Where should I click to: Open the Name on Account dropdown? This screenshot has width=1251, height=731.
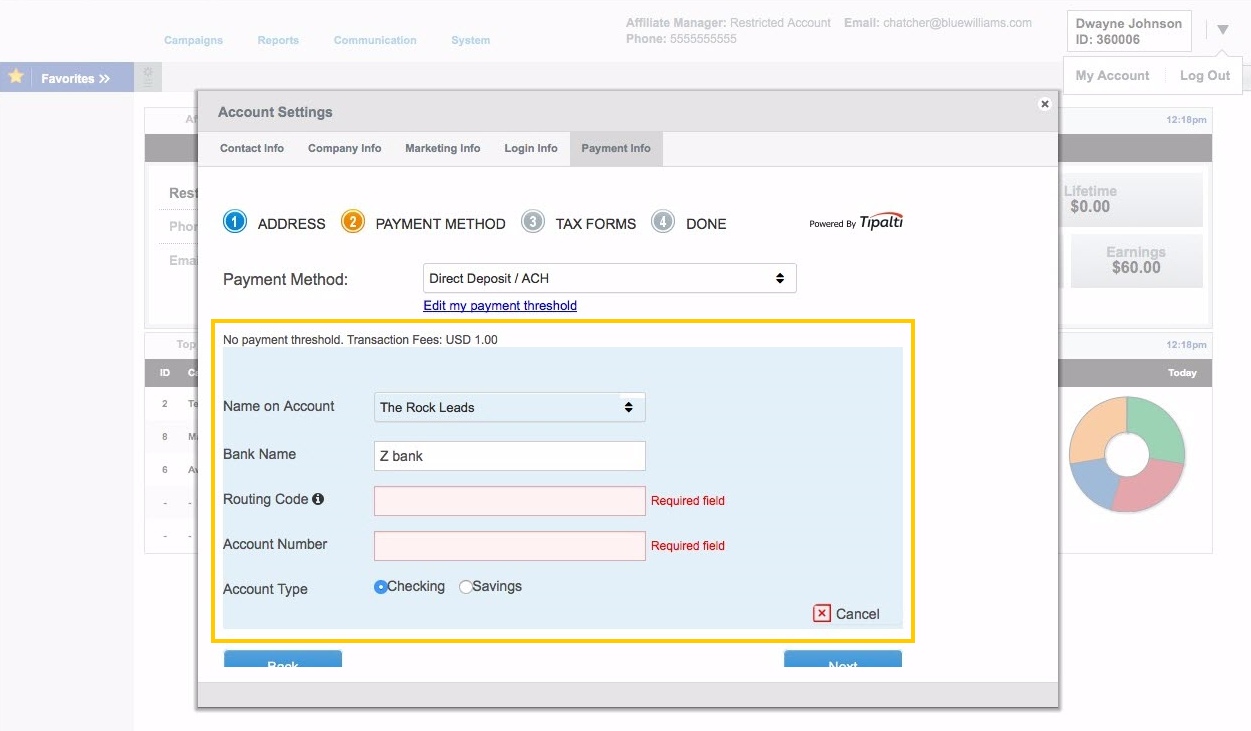click(x=509, y=407)
